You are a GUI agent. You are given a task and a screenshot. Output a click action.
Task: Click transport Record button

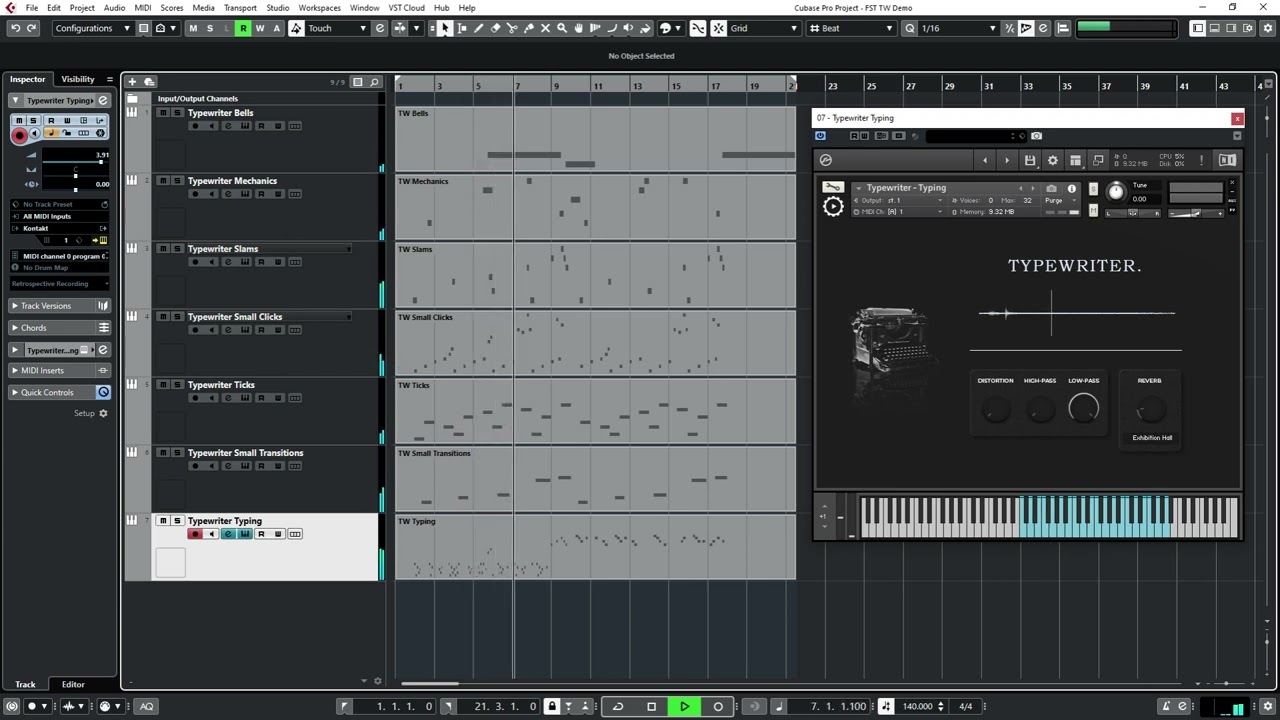[x=718, y=706]
